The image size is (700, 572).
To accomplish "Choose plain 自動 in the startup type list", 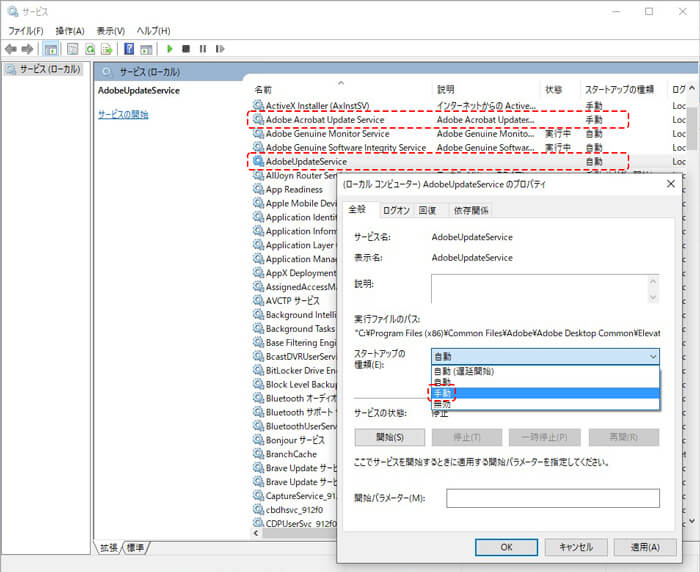I will (545, 382).
